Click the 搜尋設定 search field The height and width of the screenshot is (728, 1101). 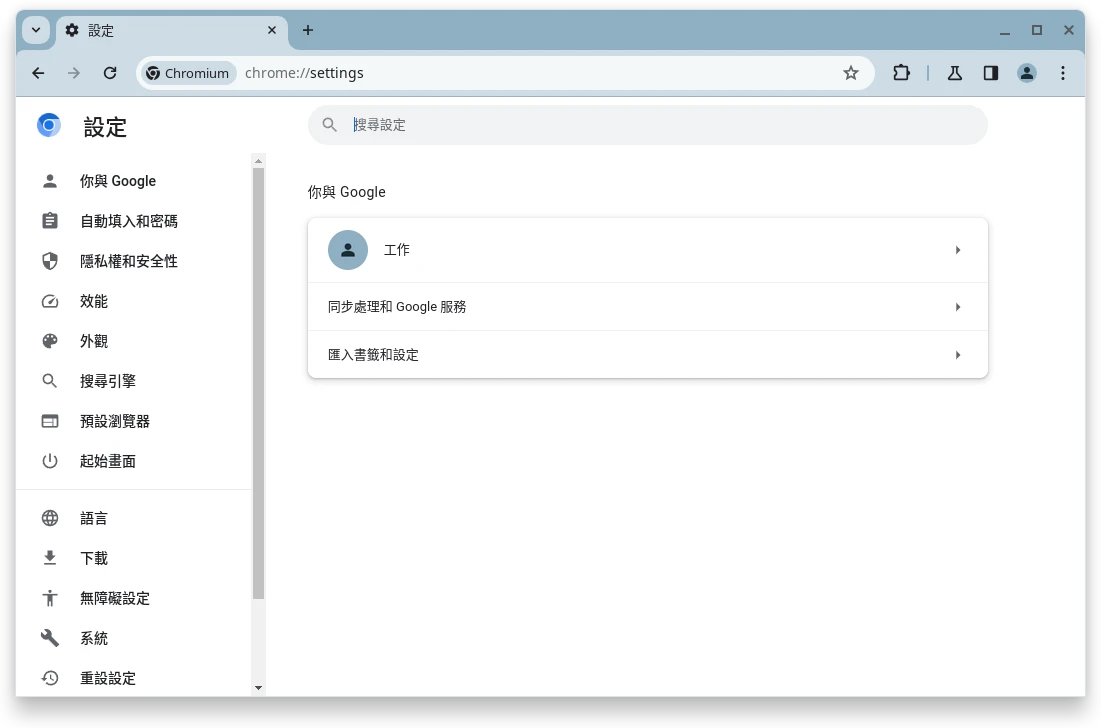coord(660,125)
